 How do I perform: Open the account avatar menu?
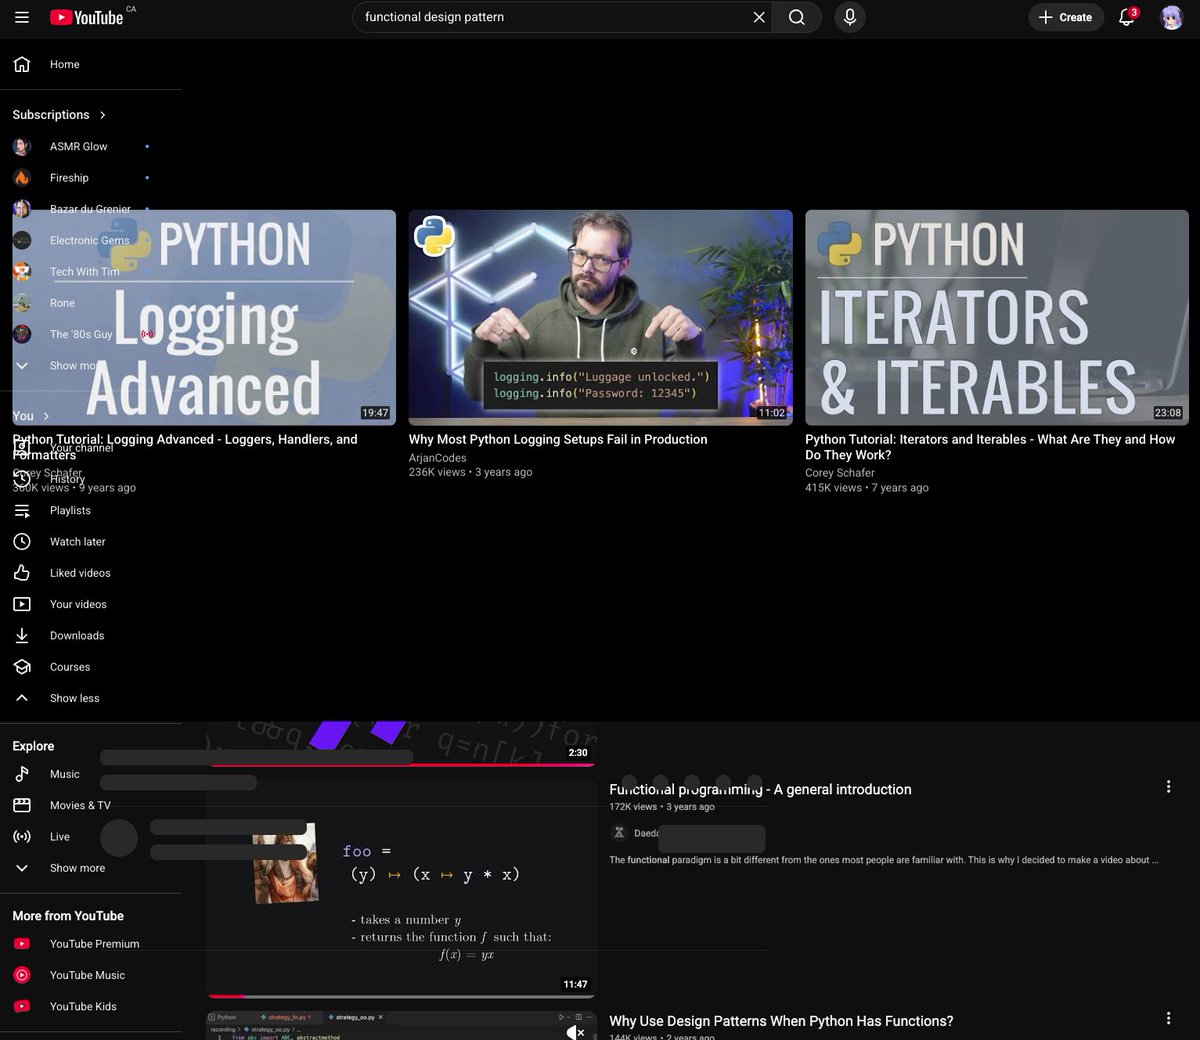point(1171,17)
